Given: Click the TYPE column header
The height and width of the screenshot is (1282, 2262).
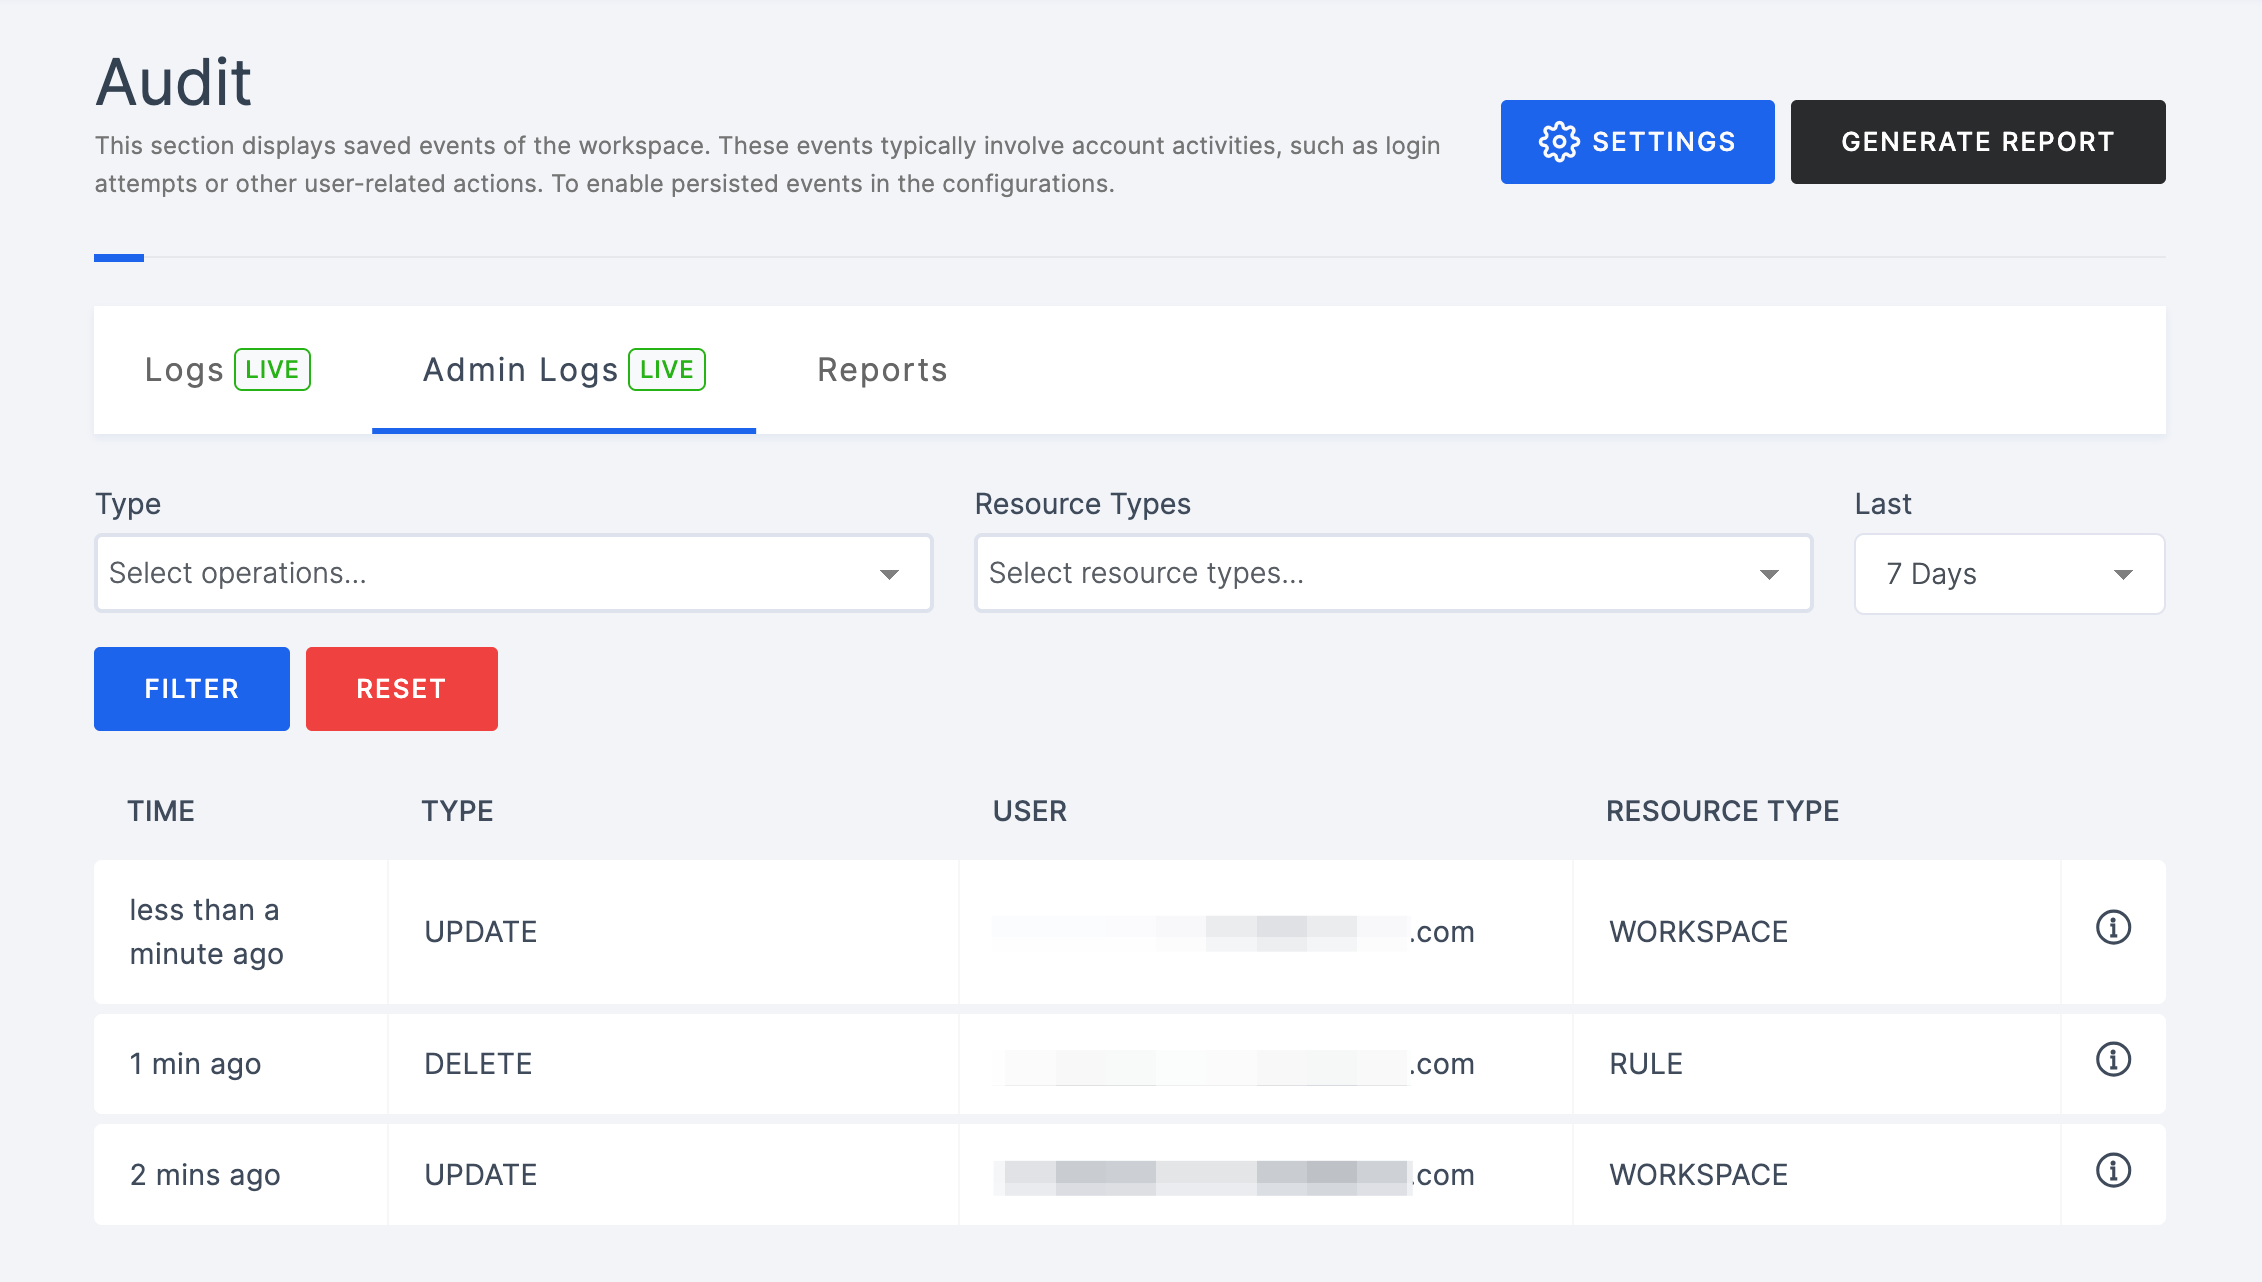Looking at the screenshot, I should [x=458, y=810].
